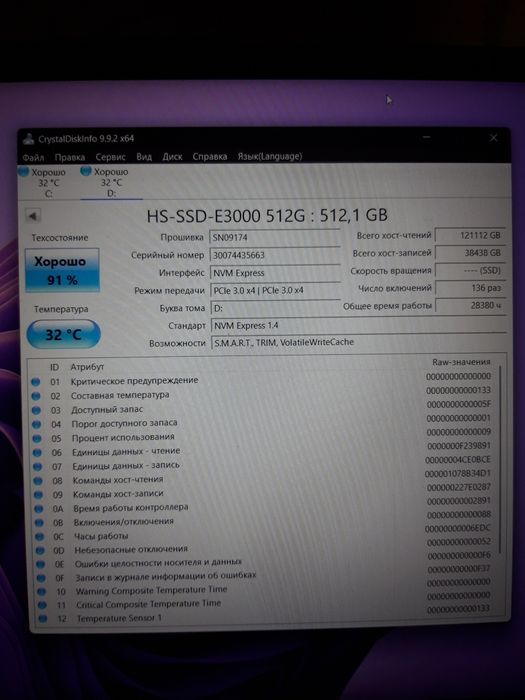The height and width of the screenshot is (700, 525).
Task: Click the Возможности field with S.M.A.R.T., TRIM
Action: [x=358, y=342]
